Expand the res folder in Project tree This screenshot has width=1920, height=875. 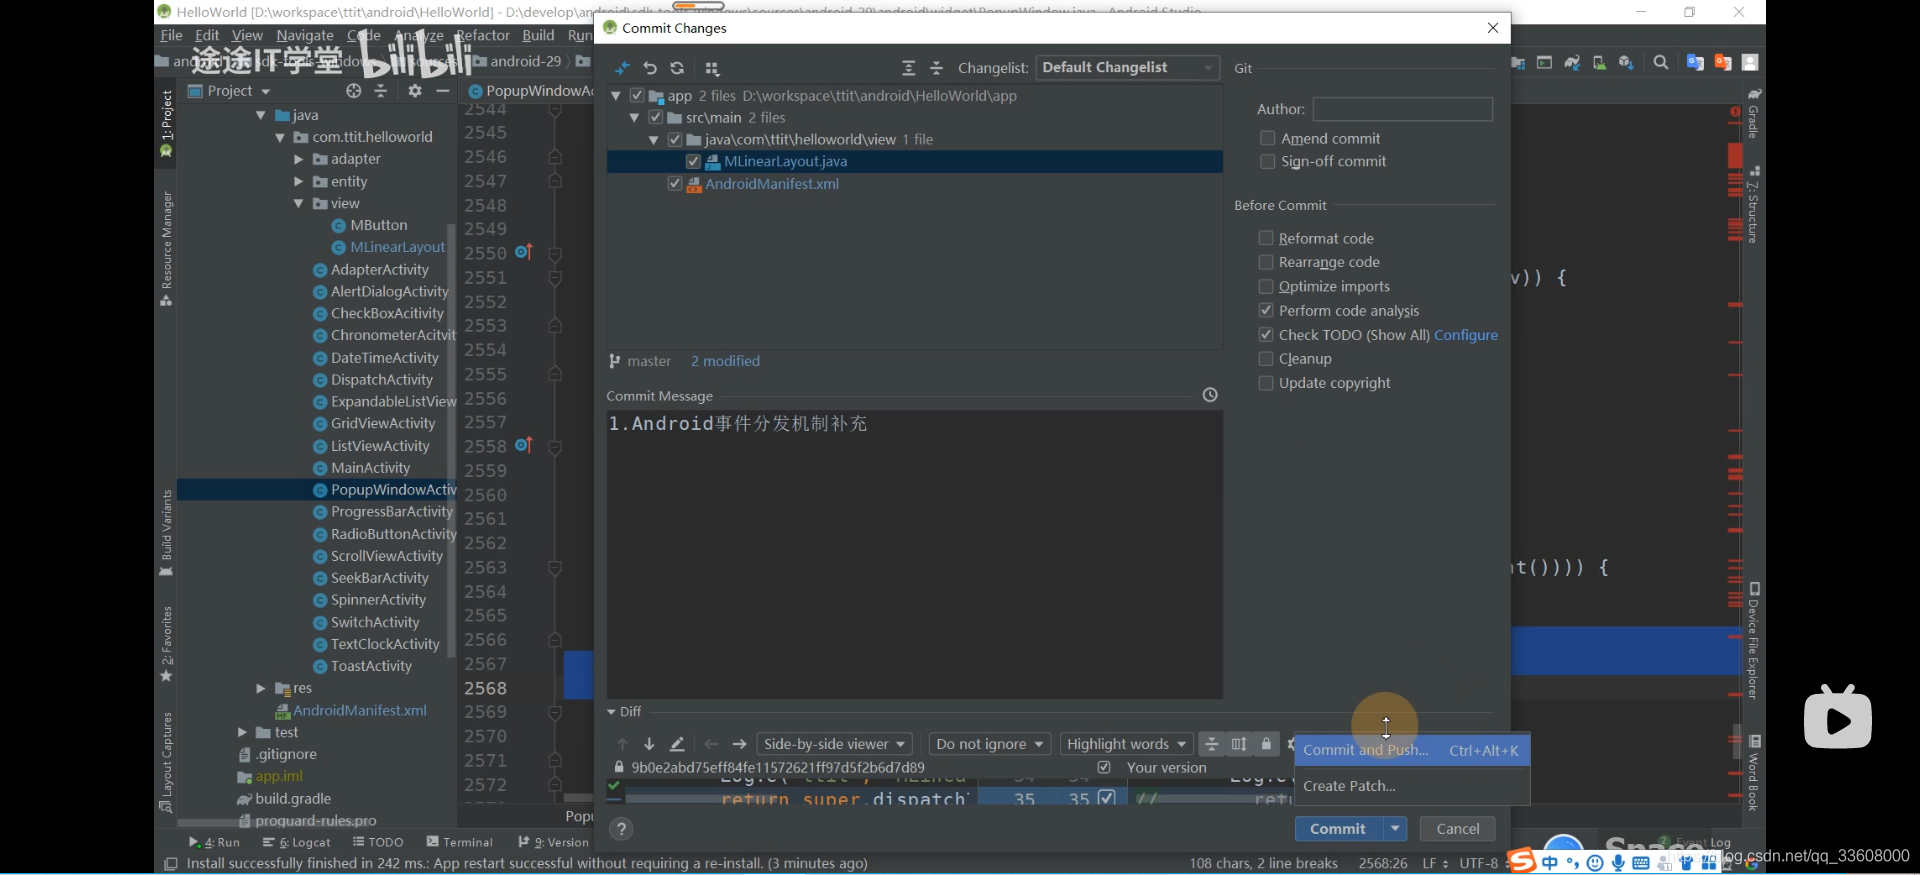(260, 688)
